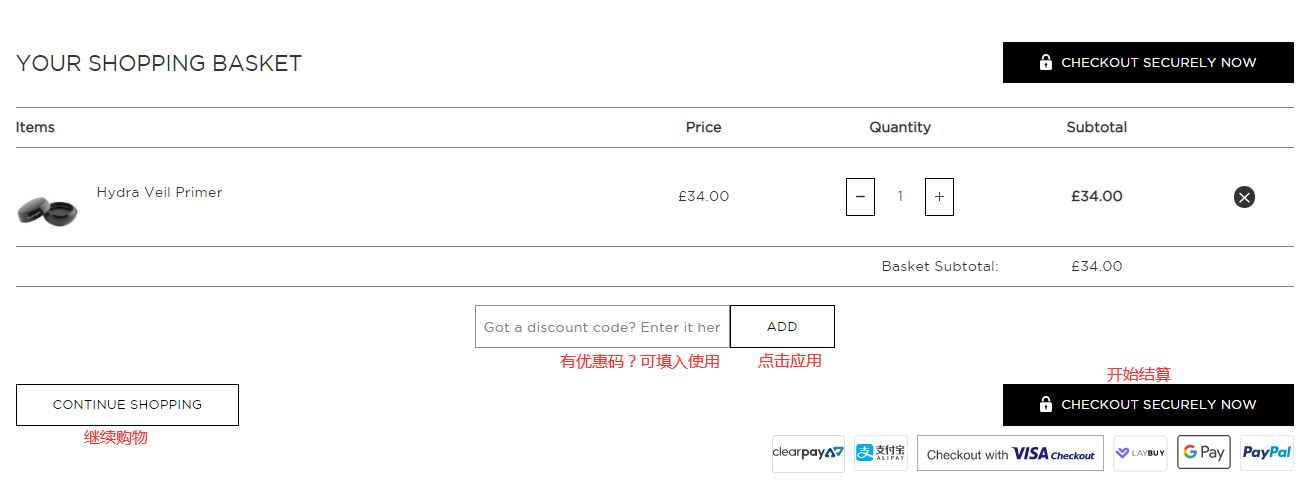This screenshot has width=1303, height=483.
Task: Decrease the quantity with the minus button
Action: click(860, 197)
